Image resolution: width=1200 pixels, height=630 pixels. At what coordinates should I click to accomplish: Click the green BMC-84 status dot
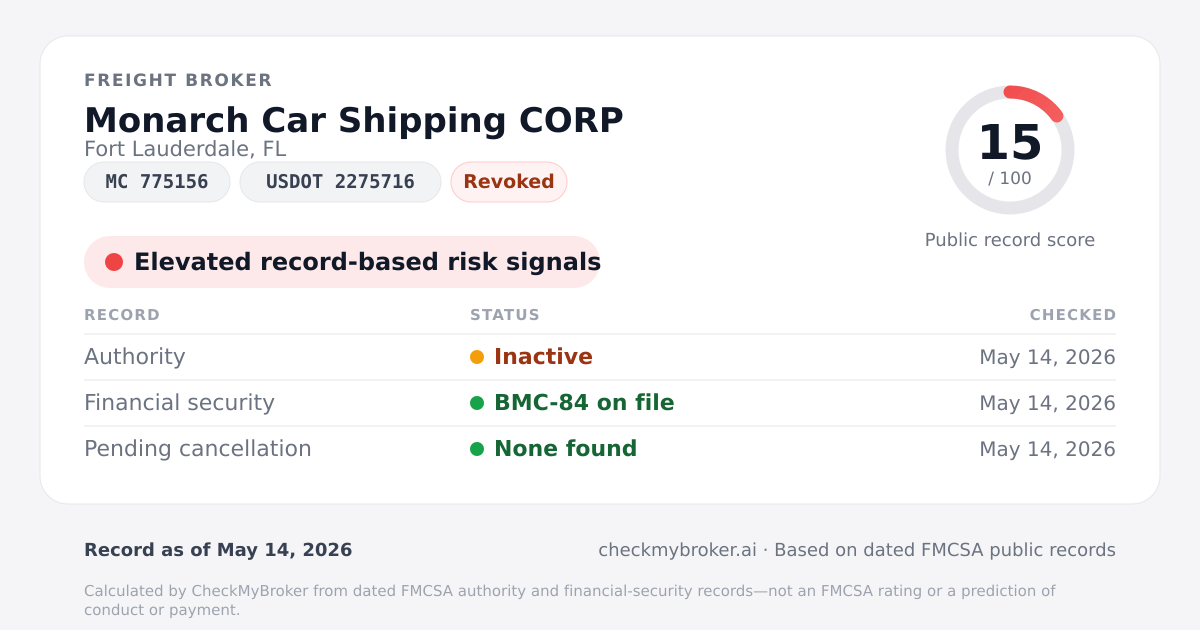477,403
